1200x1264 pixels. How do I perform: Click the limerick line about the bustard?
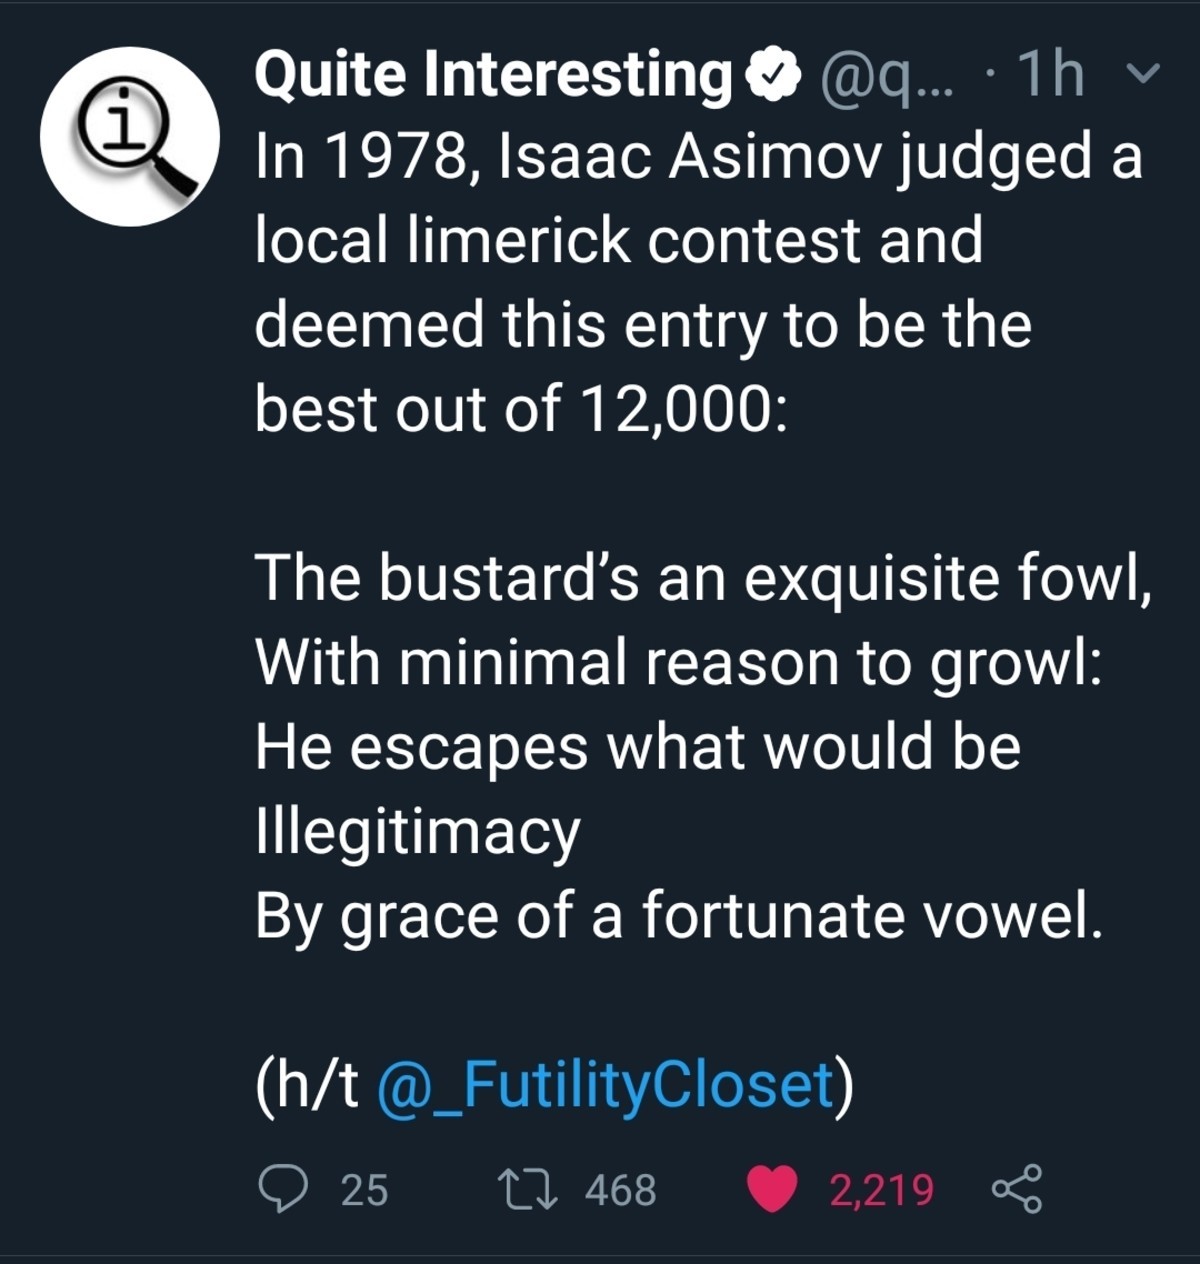pyautogui.click(x=704, y=578)
